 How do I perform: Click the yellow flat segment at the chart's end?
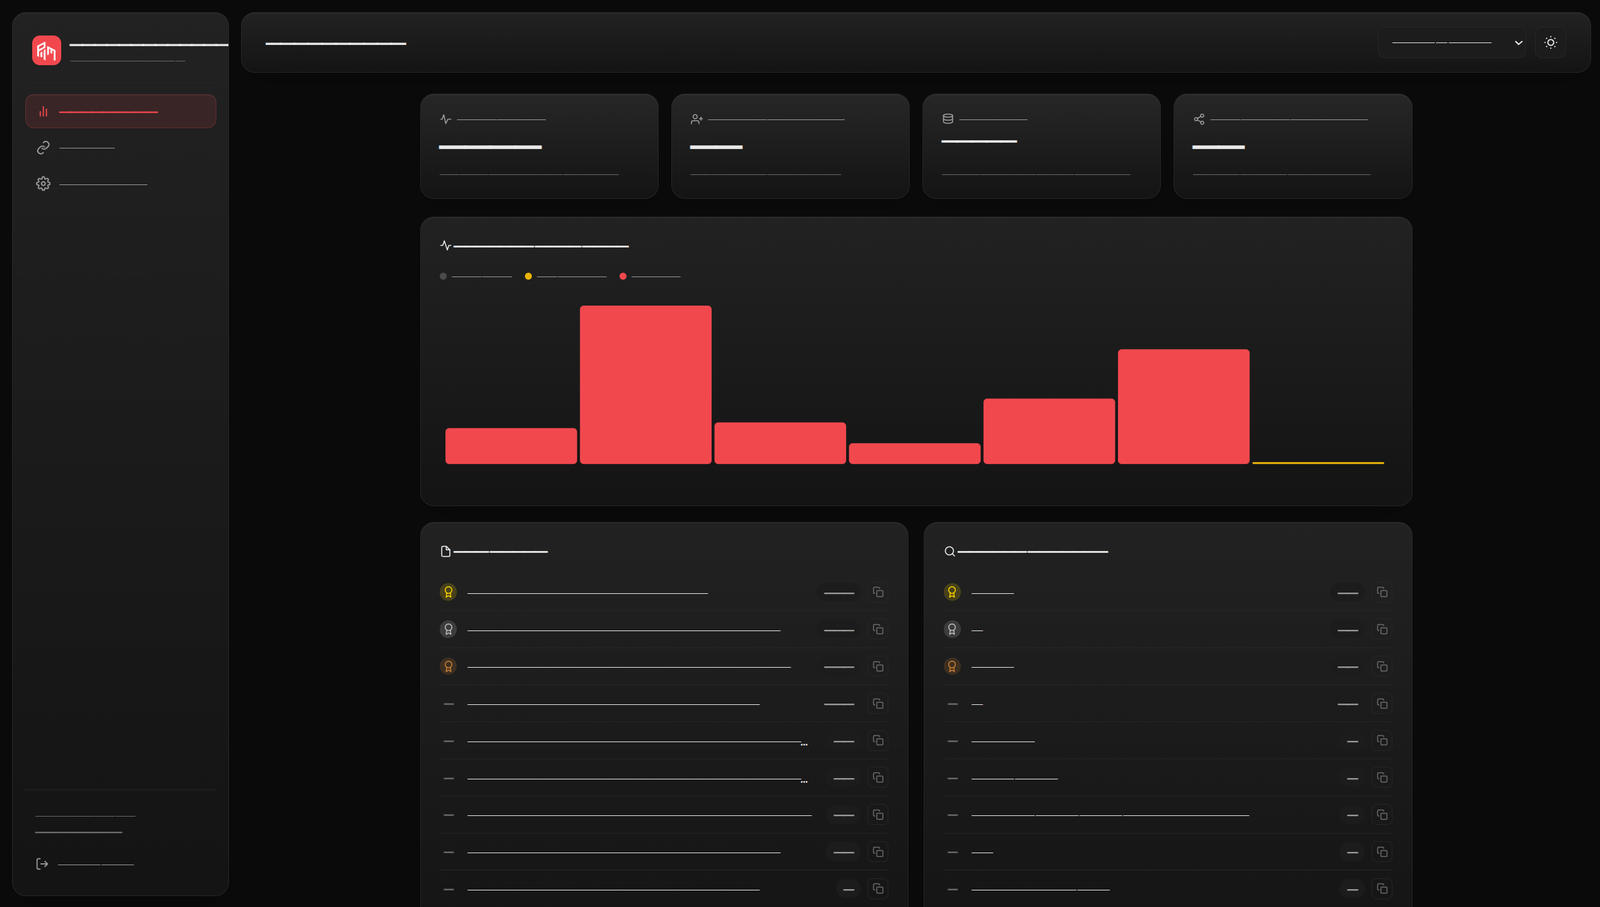(x=1318, y=462)
